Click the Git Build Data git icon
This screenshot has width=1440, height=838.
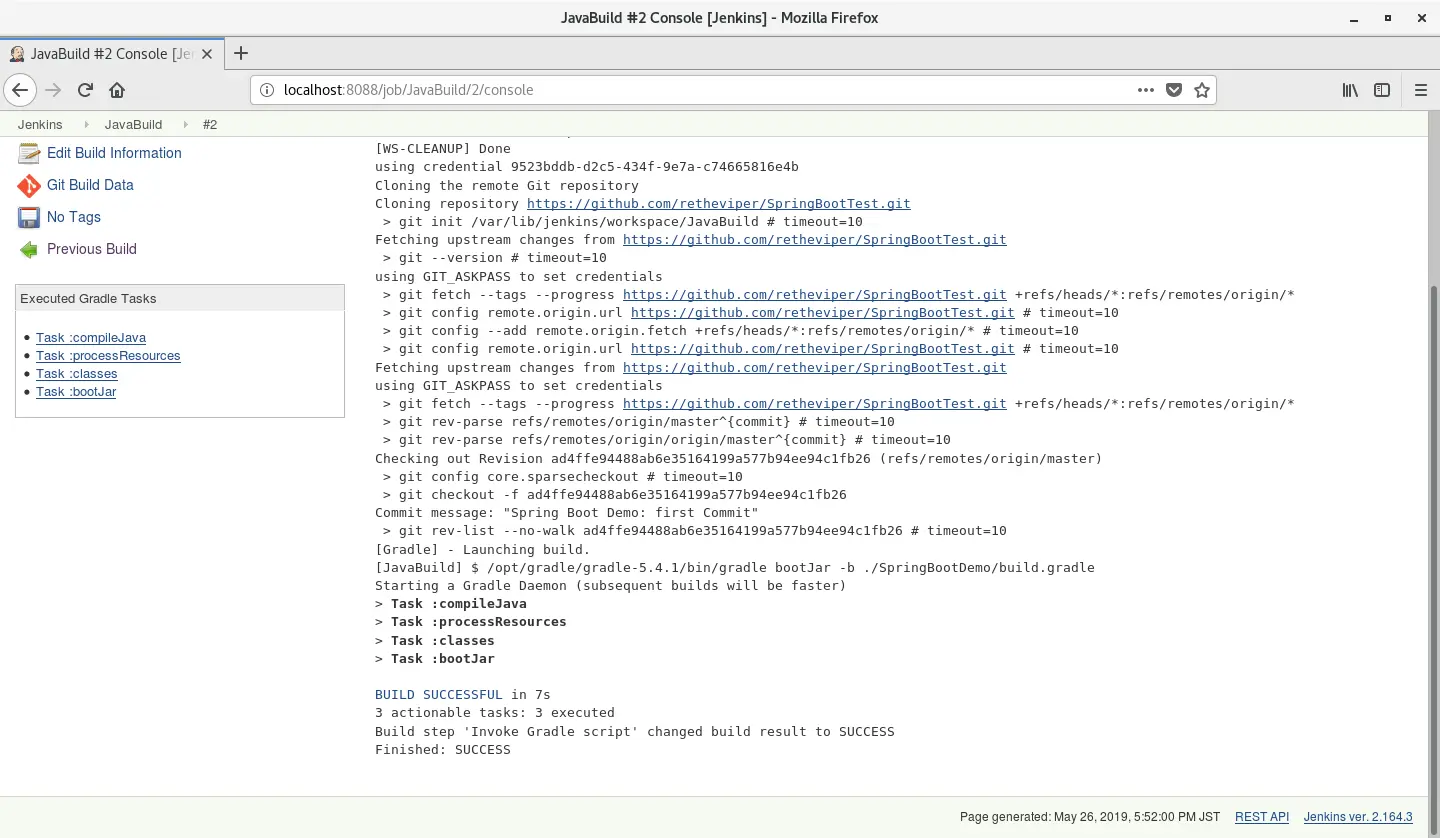pos(29,185)
